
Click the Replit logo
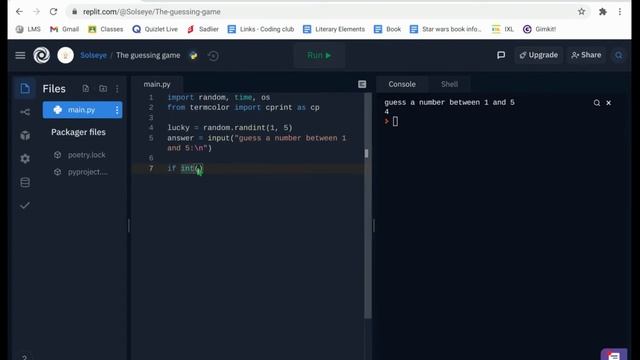point(42,55)
